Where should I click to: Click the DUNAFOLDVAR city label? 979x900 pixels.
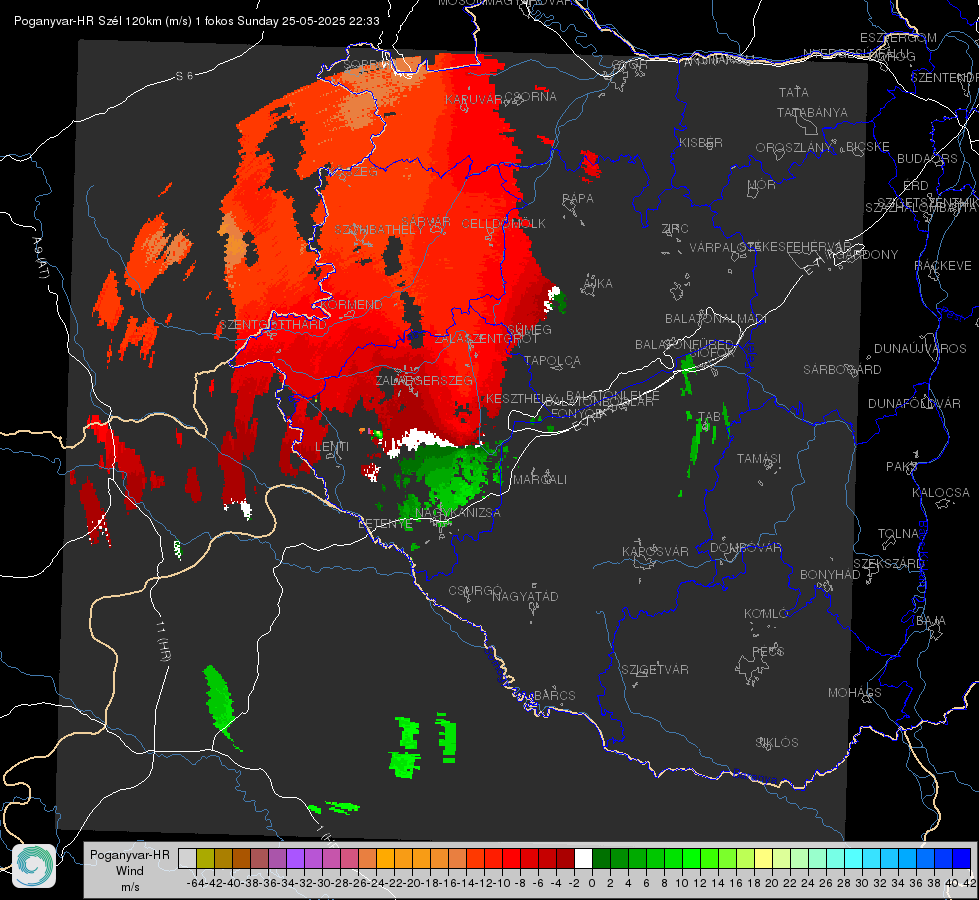pyautogui.click(x=914, y=403)
